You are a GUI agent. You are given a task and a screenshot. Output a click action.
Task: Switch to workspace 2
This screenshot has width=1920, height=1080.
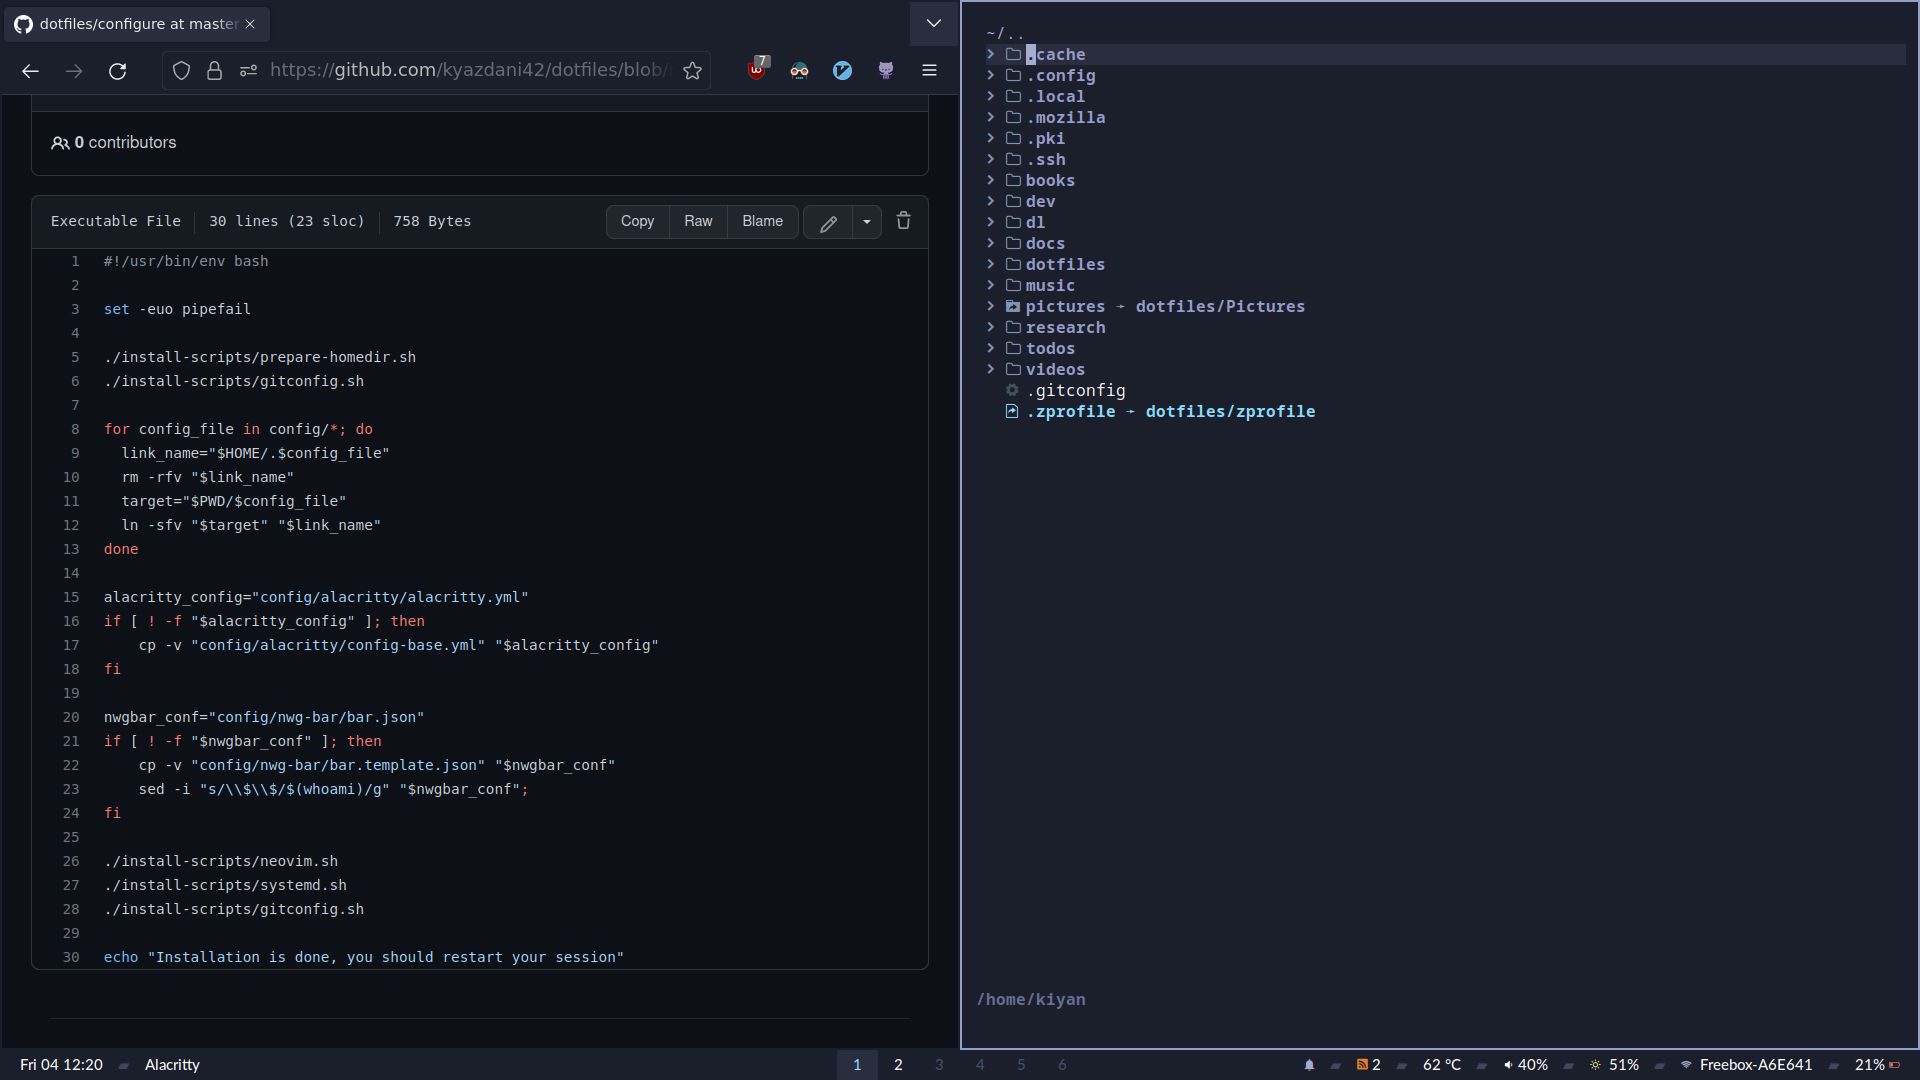pos(898,1065)
